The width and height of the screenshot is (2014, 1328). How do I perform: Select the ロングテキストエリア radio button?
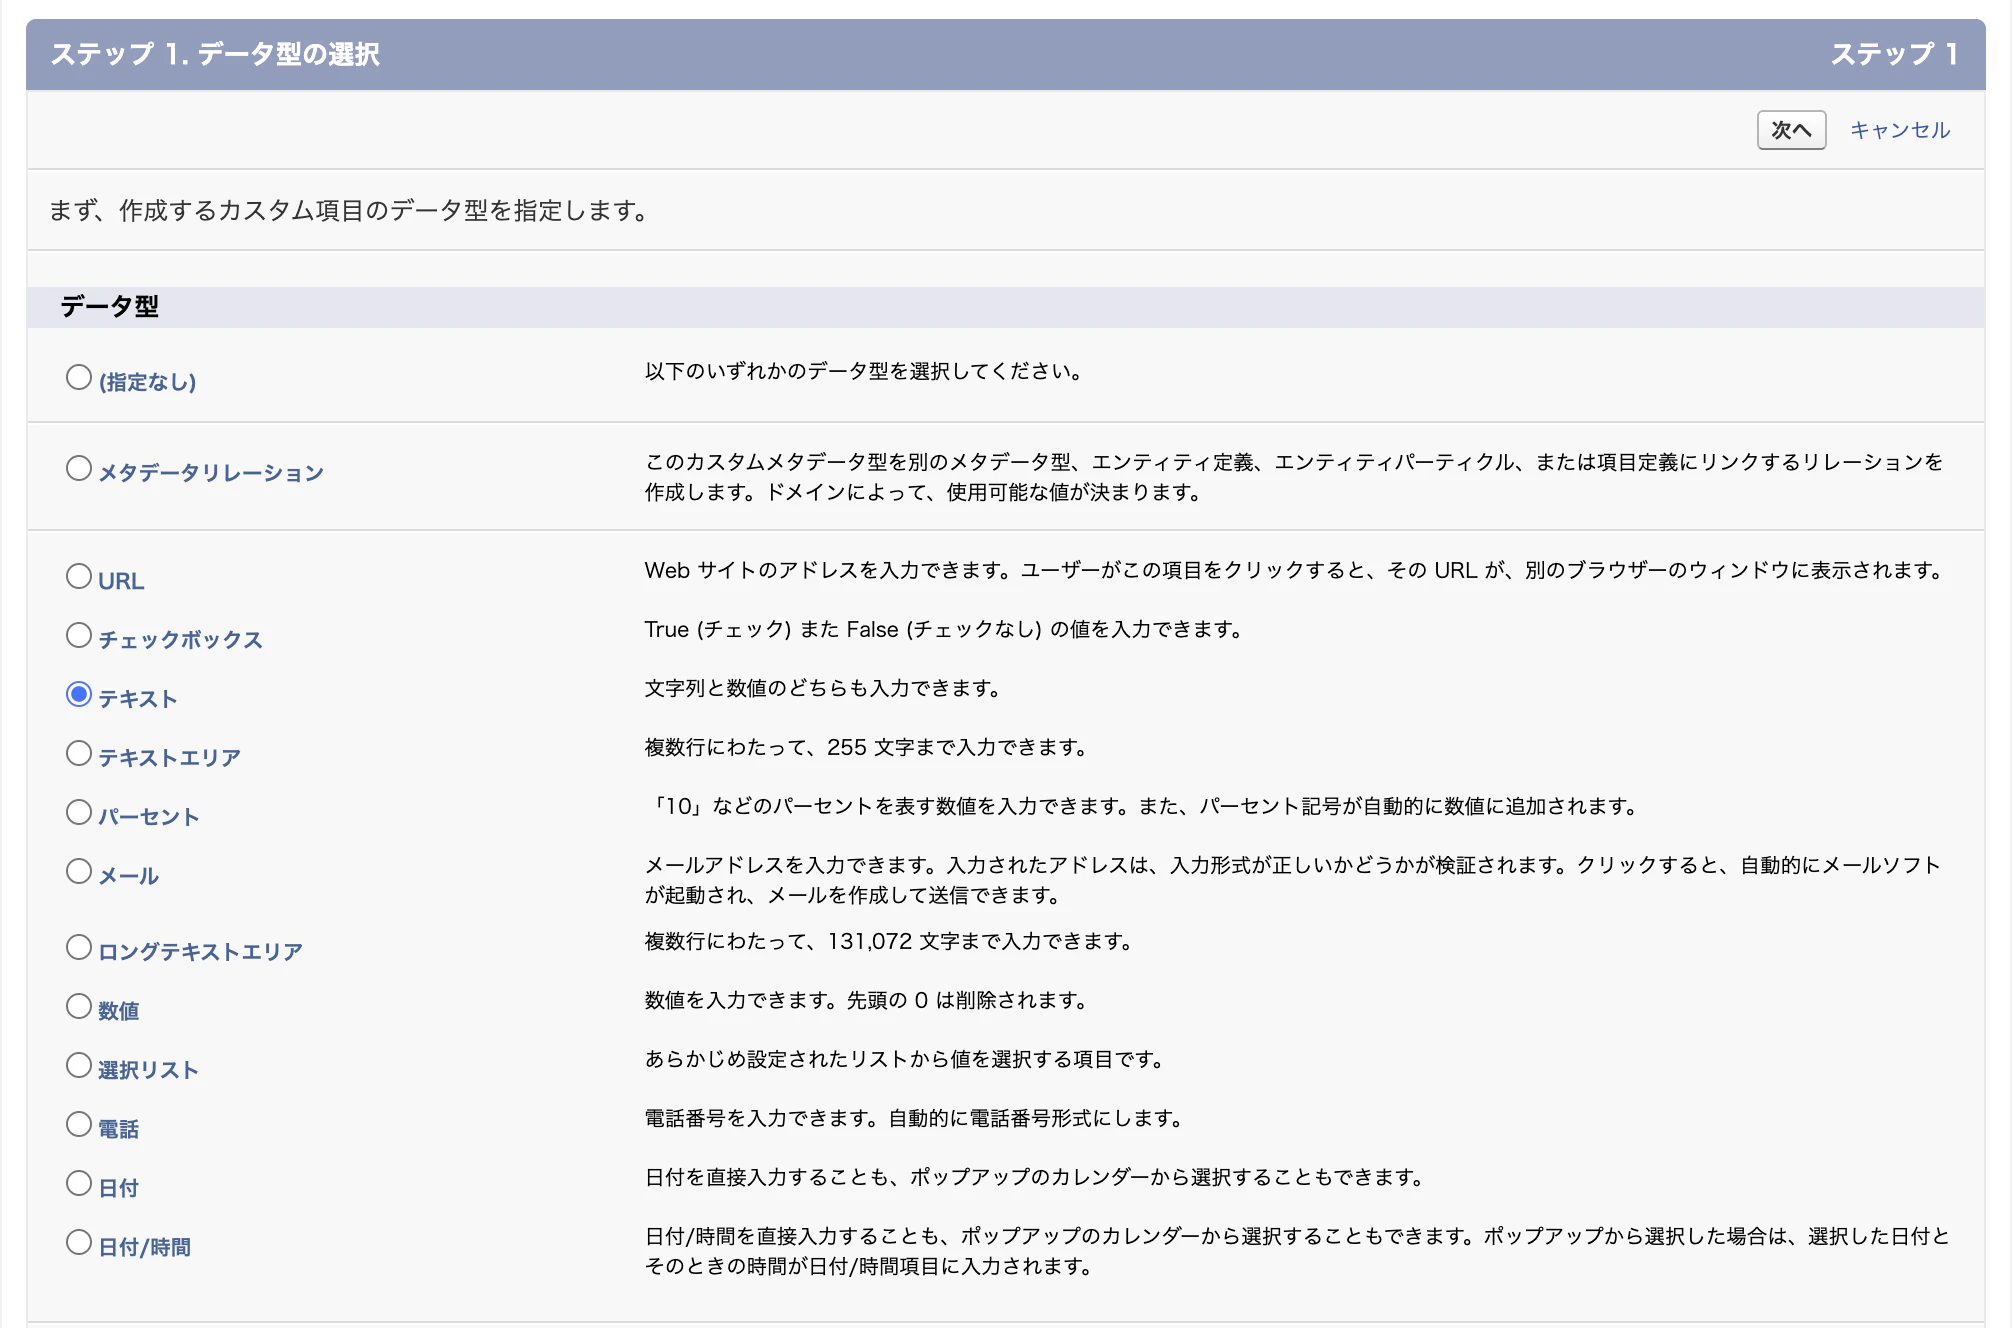tap(79, 947)
